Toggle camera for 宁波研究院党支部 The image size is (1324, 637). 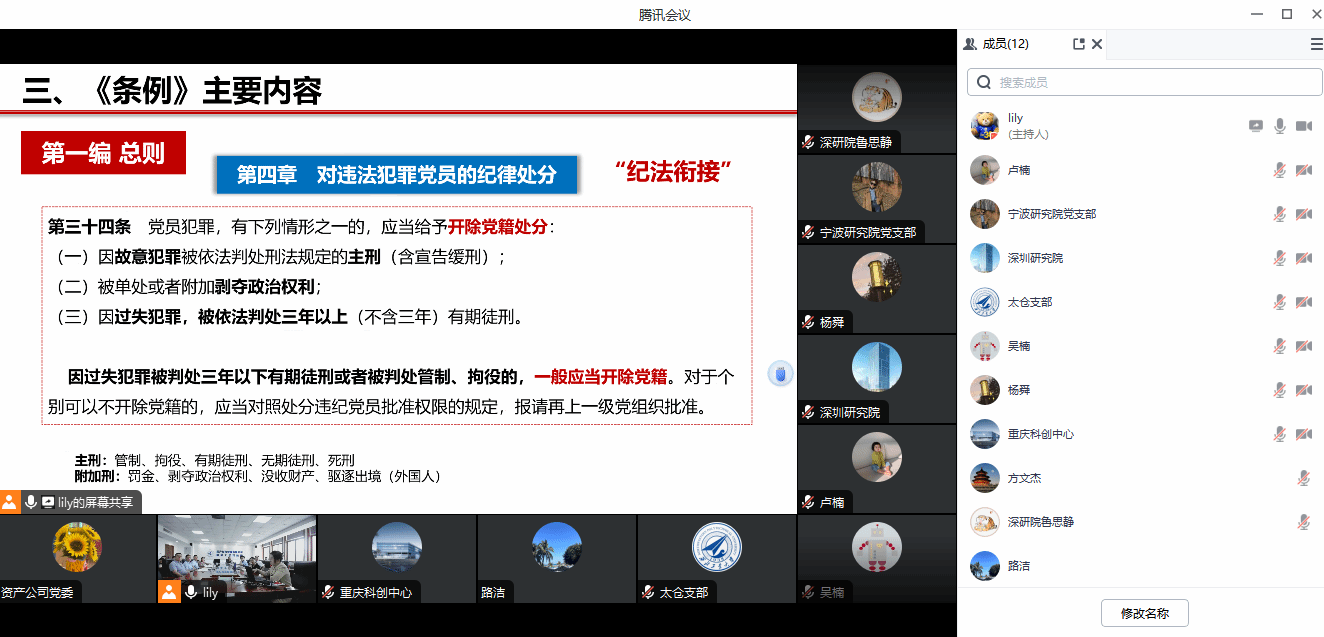pos(1304,214)
